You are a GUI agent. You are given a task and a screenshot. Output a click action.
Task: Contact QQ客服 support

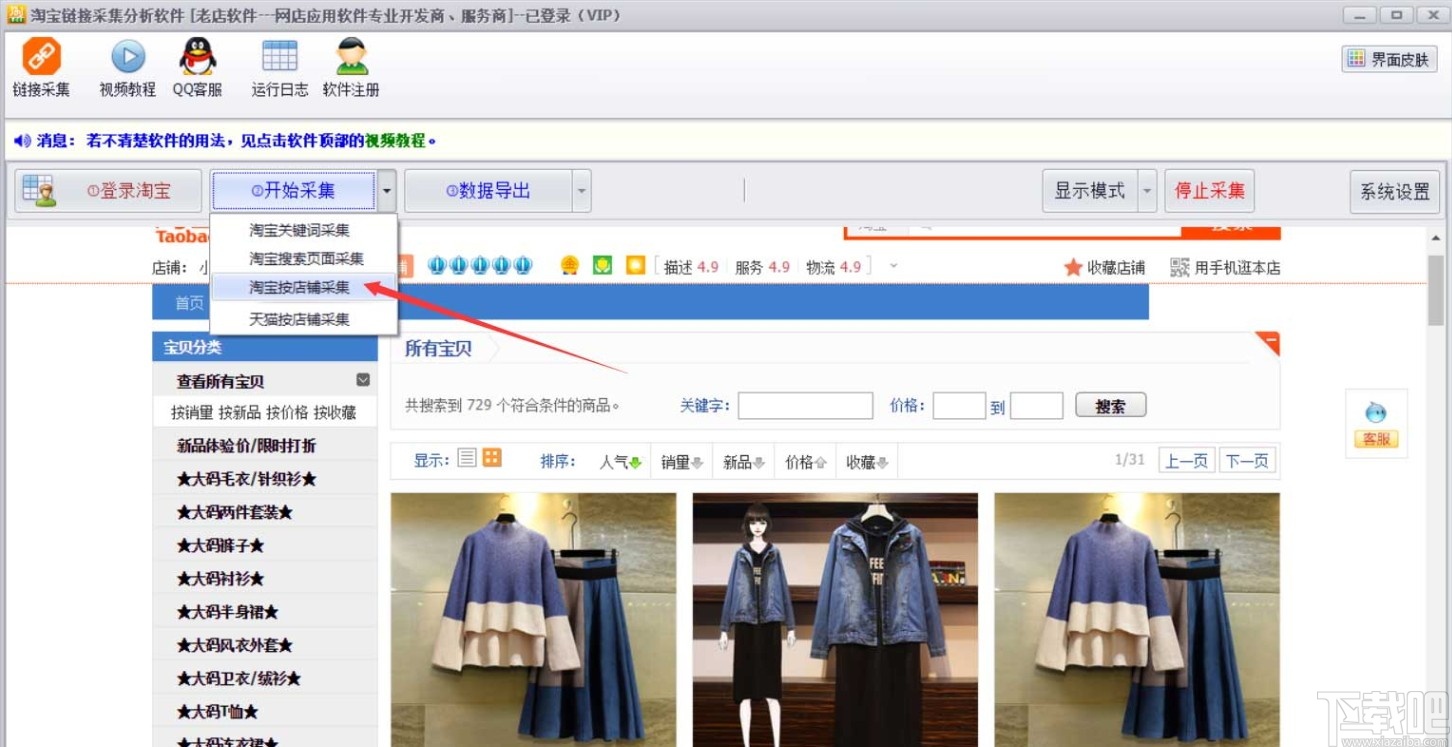click(x=197, y=67)
